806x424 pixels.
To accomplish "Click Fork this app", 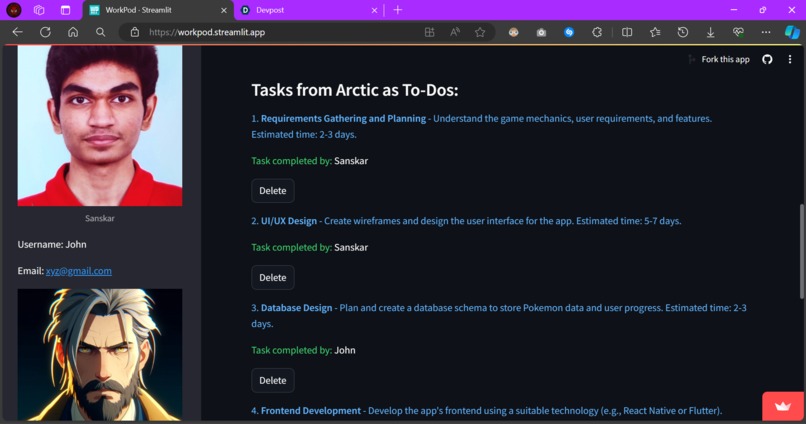I will pyautogui.click(x=725, y=59).
